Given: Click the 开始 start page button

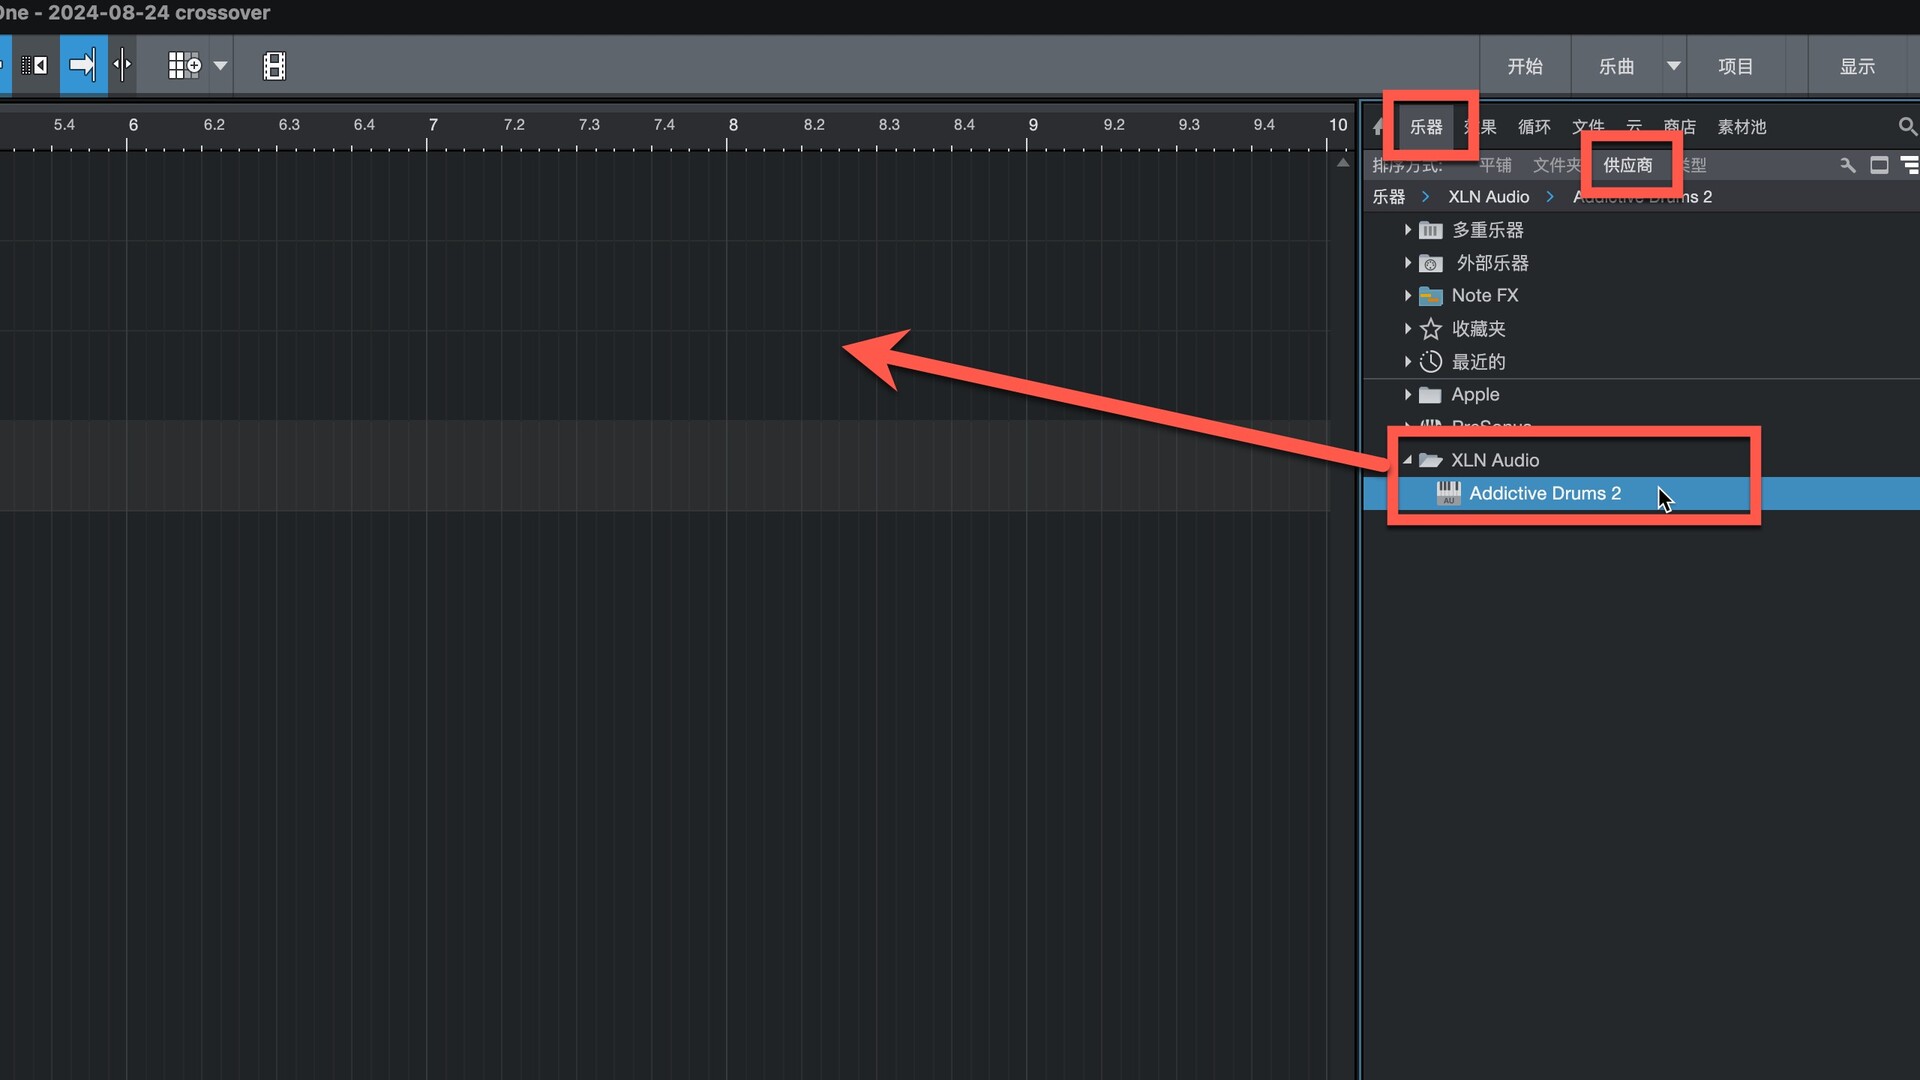Looking at the screenshot, I should point(1525,66).
